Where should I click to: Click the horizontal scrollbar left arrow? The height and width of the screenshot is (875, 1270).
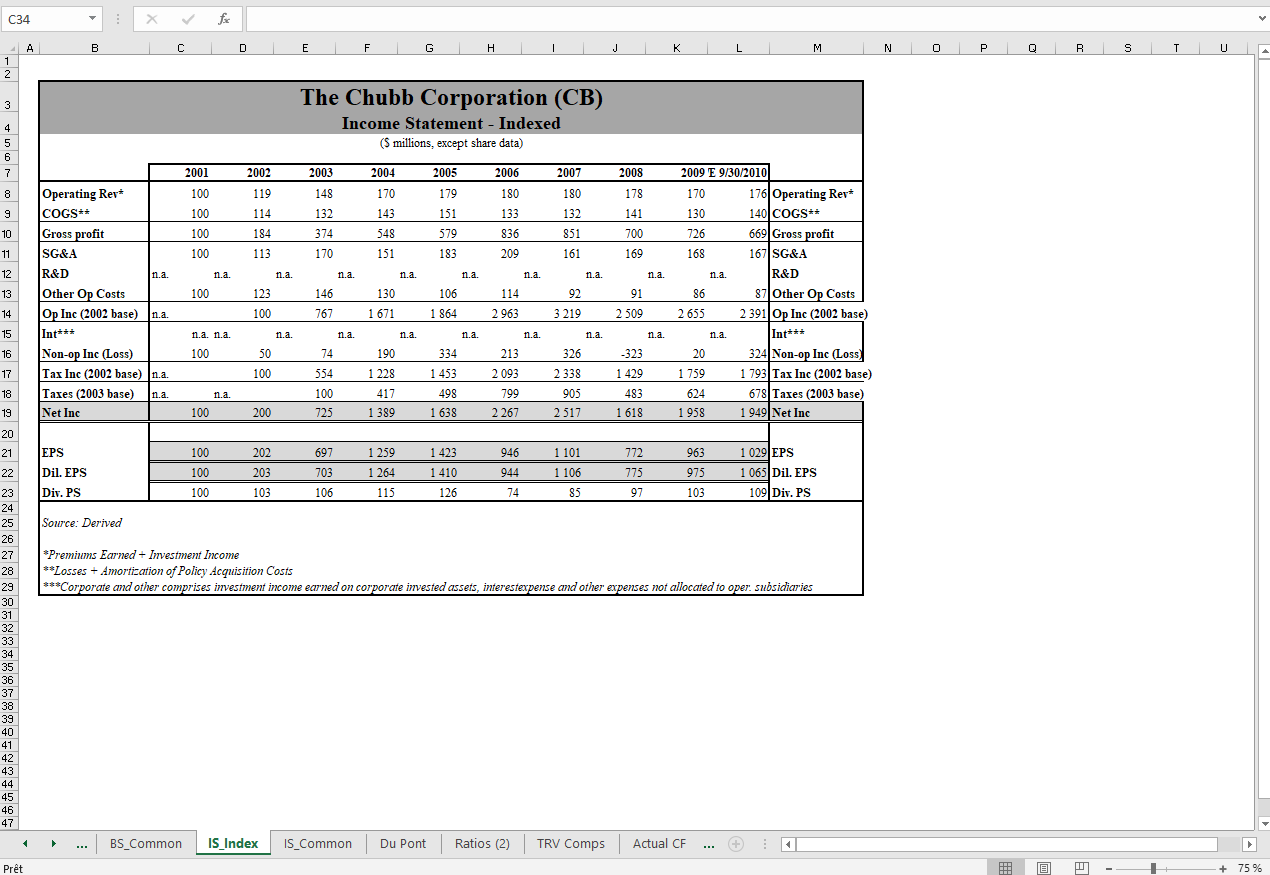tap(788, 844)
